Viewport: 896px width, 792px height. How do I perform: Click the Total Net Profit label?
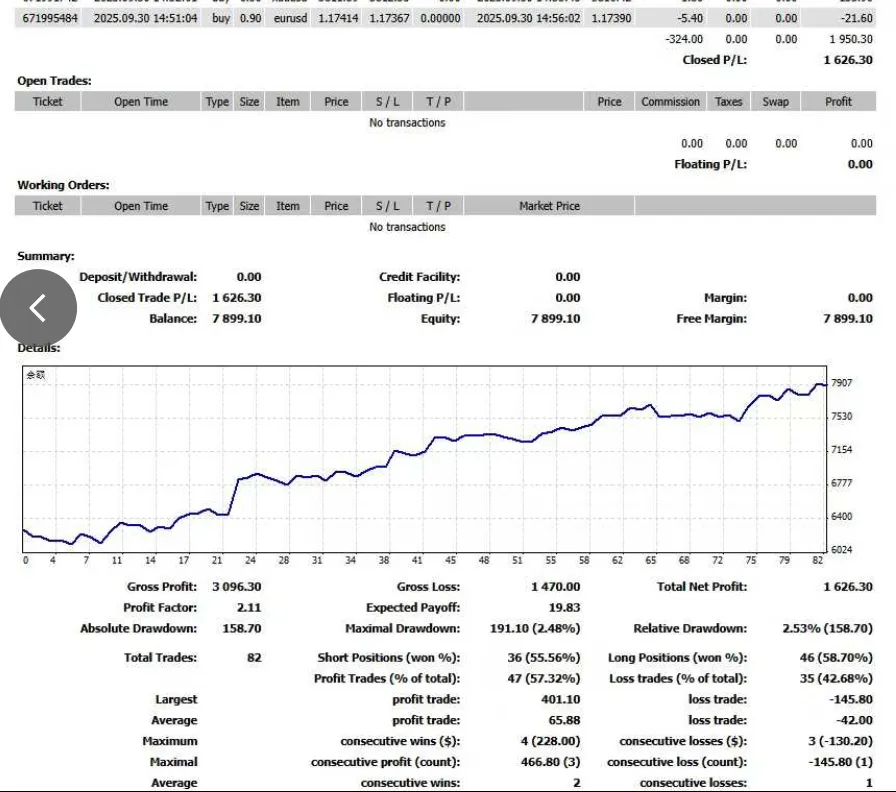[x=702, y=587]
